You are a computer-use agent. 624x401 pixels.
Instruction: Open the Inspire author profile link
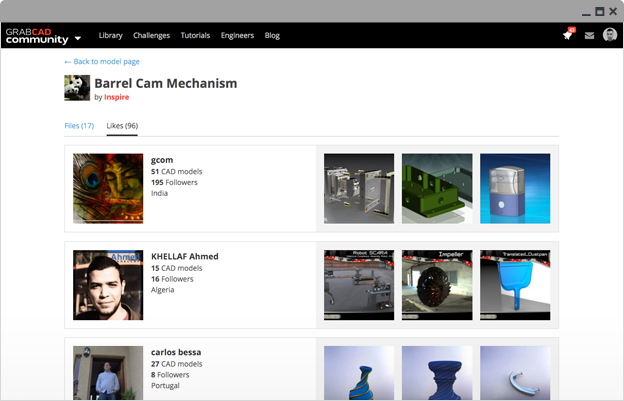tap(117, 98)
